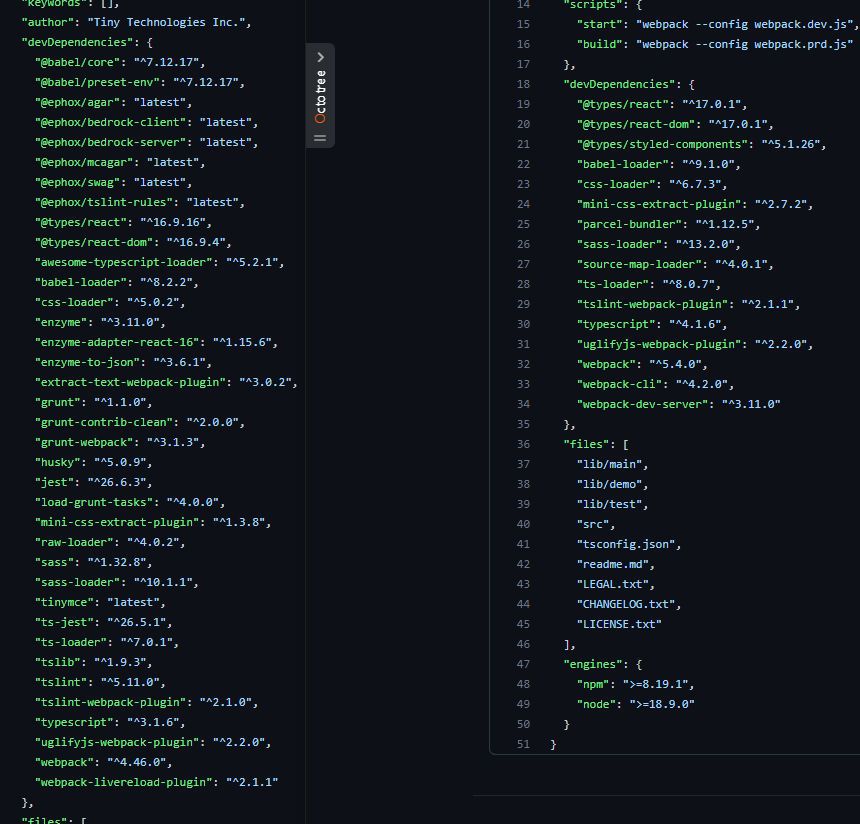
Task: Click the "readme.md" files entry
Action: 613,564
